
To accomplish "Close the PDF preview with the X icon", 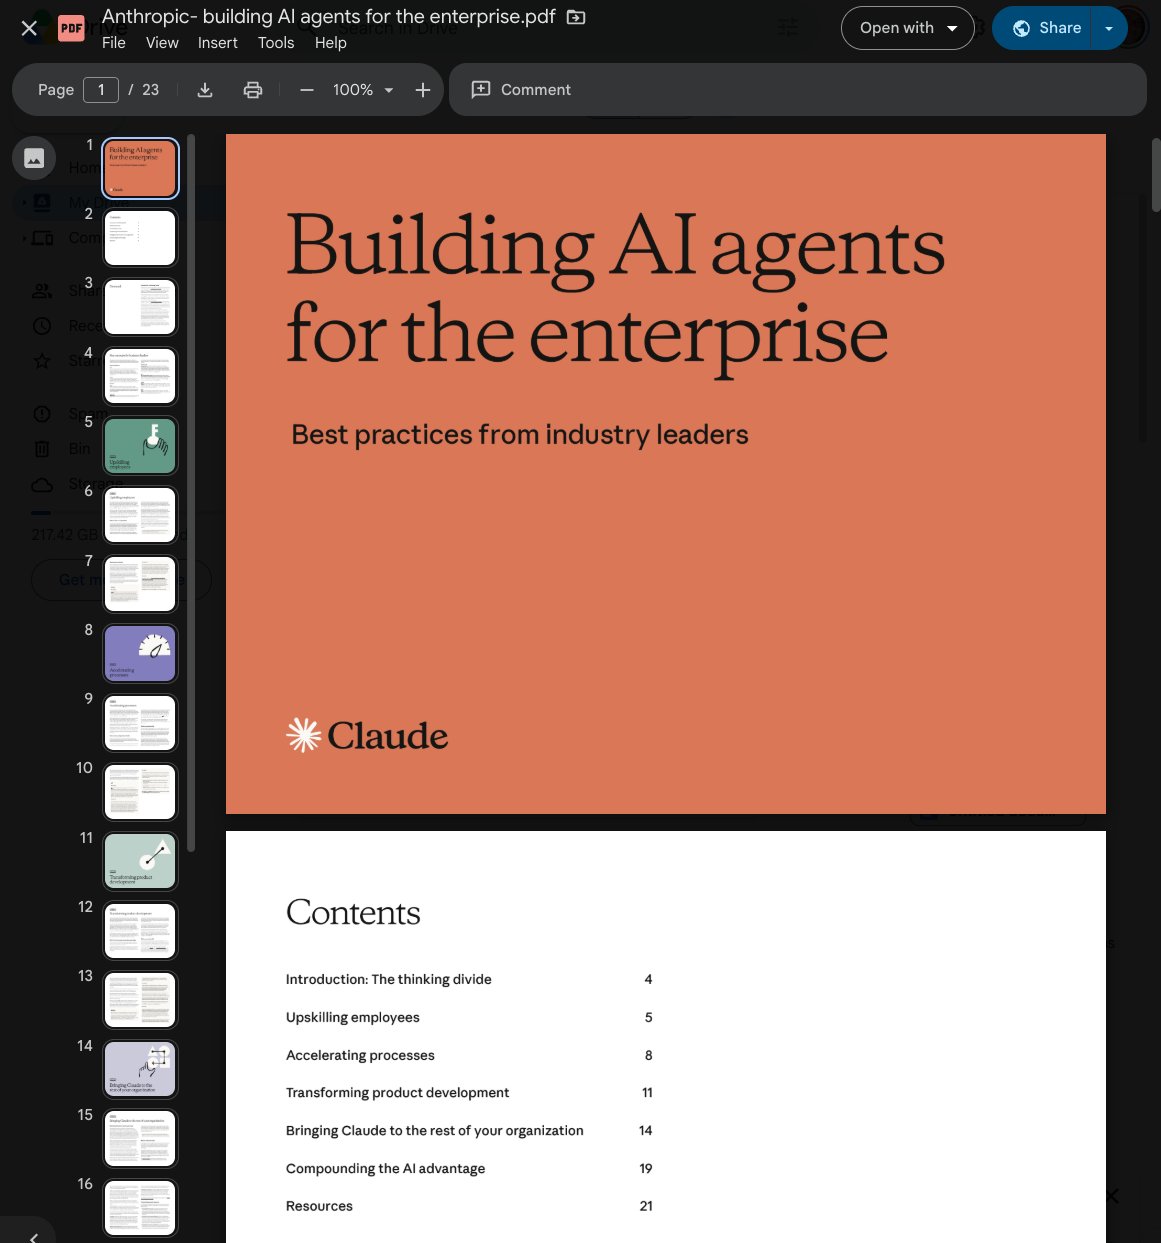I will coord(29,28).
